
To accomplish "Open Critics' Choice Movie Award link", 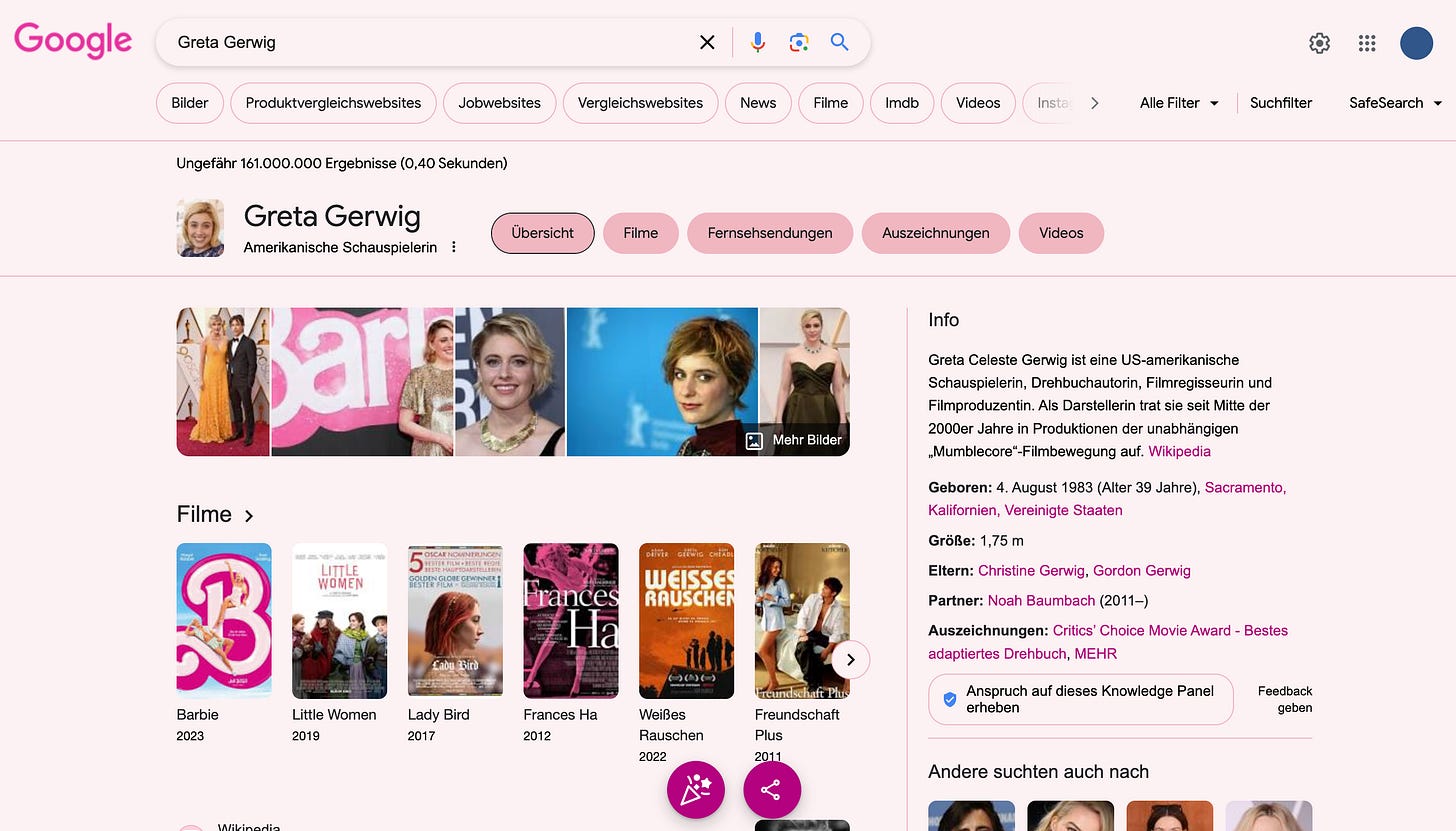I will (1108, 642).
